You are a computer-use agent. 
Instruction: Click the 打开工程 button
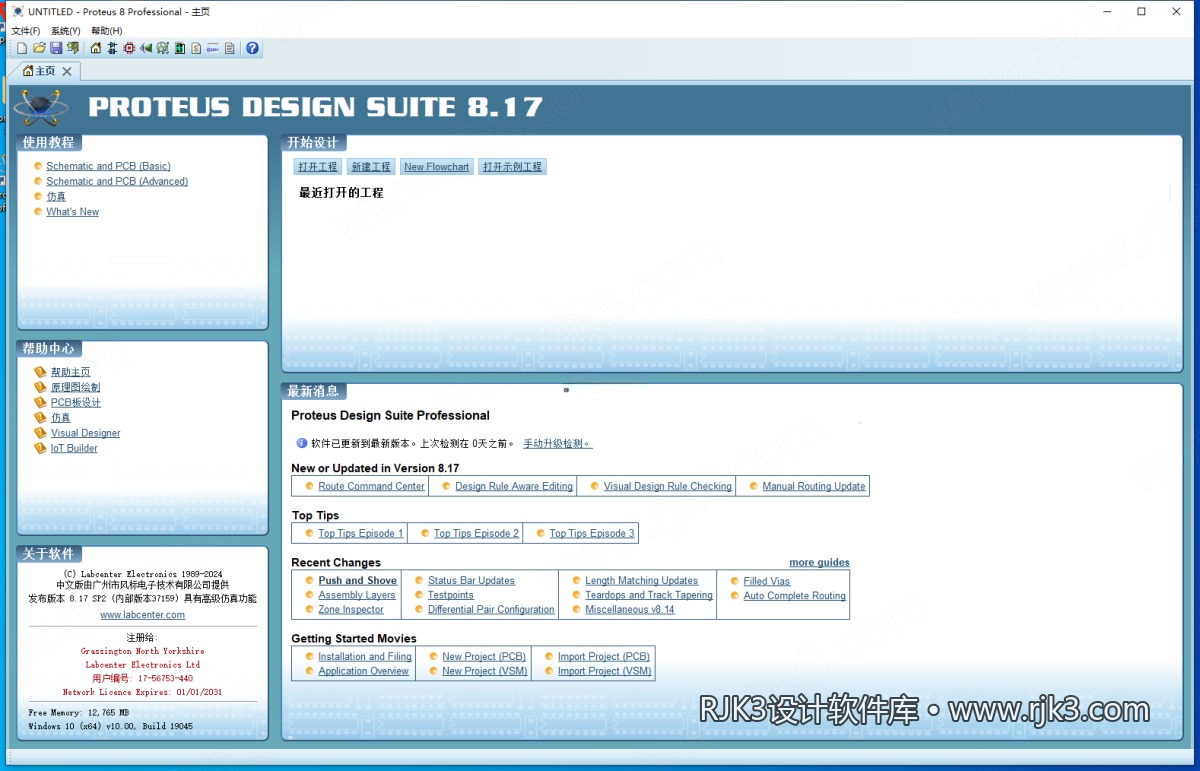click(x=318, y=167)
